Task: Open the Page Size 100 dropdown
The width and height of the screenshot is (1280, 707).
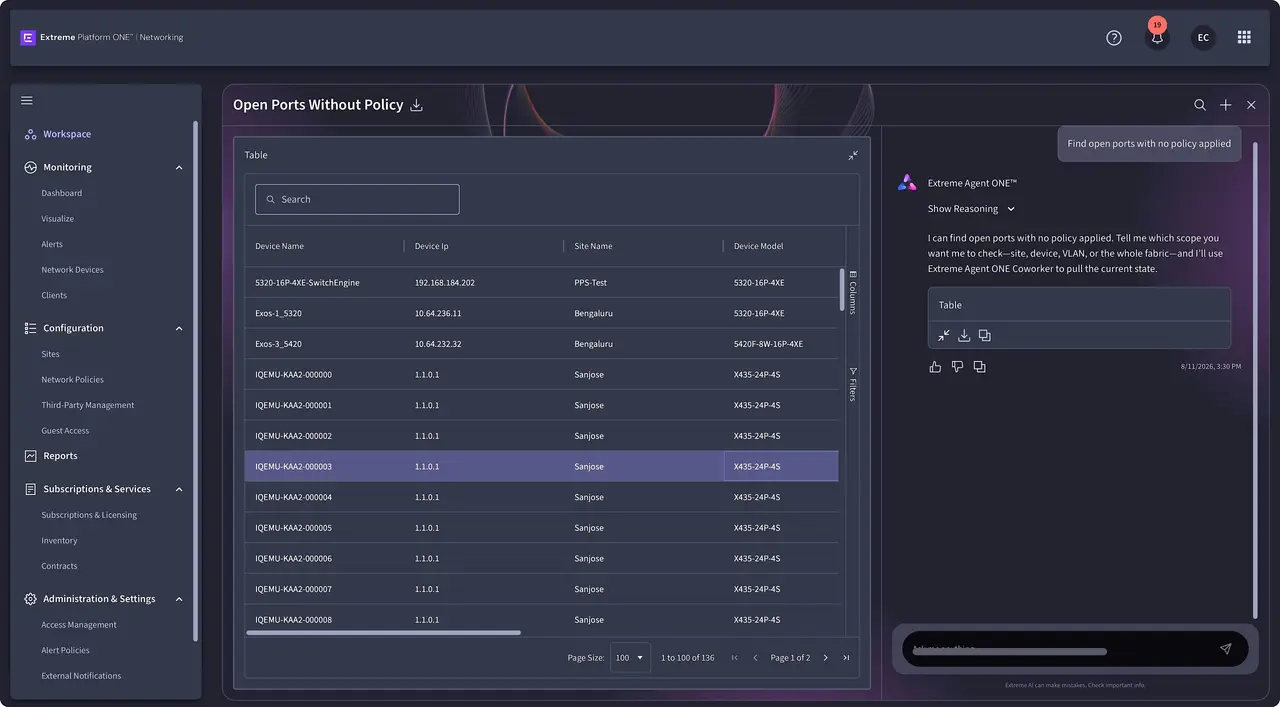Action: (x=630, y=658)
